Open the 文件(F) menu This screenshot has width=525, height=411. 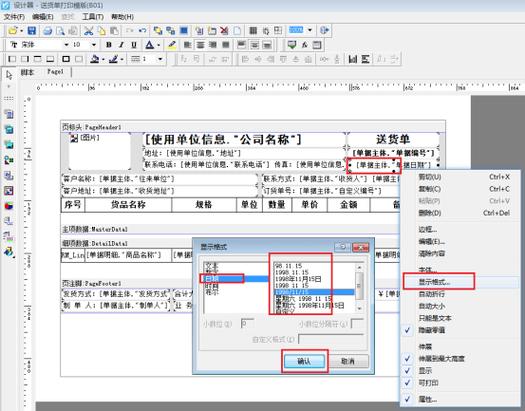(x=14, y=17)
